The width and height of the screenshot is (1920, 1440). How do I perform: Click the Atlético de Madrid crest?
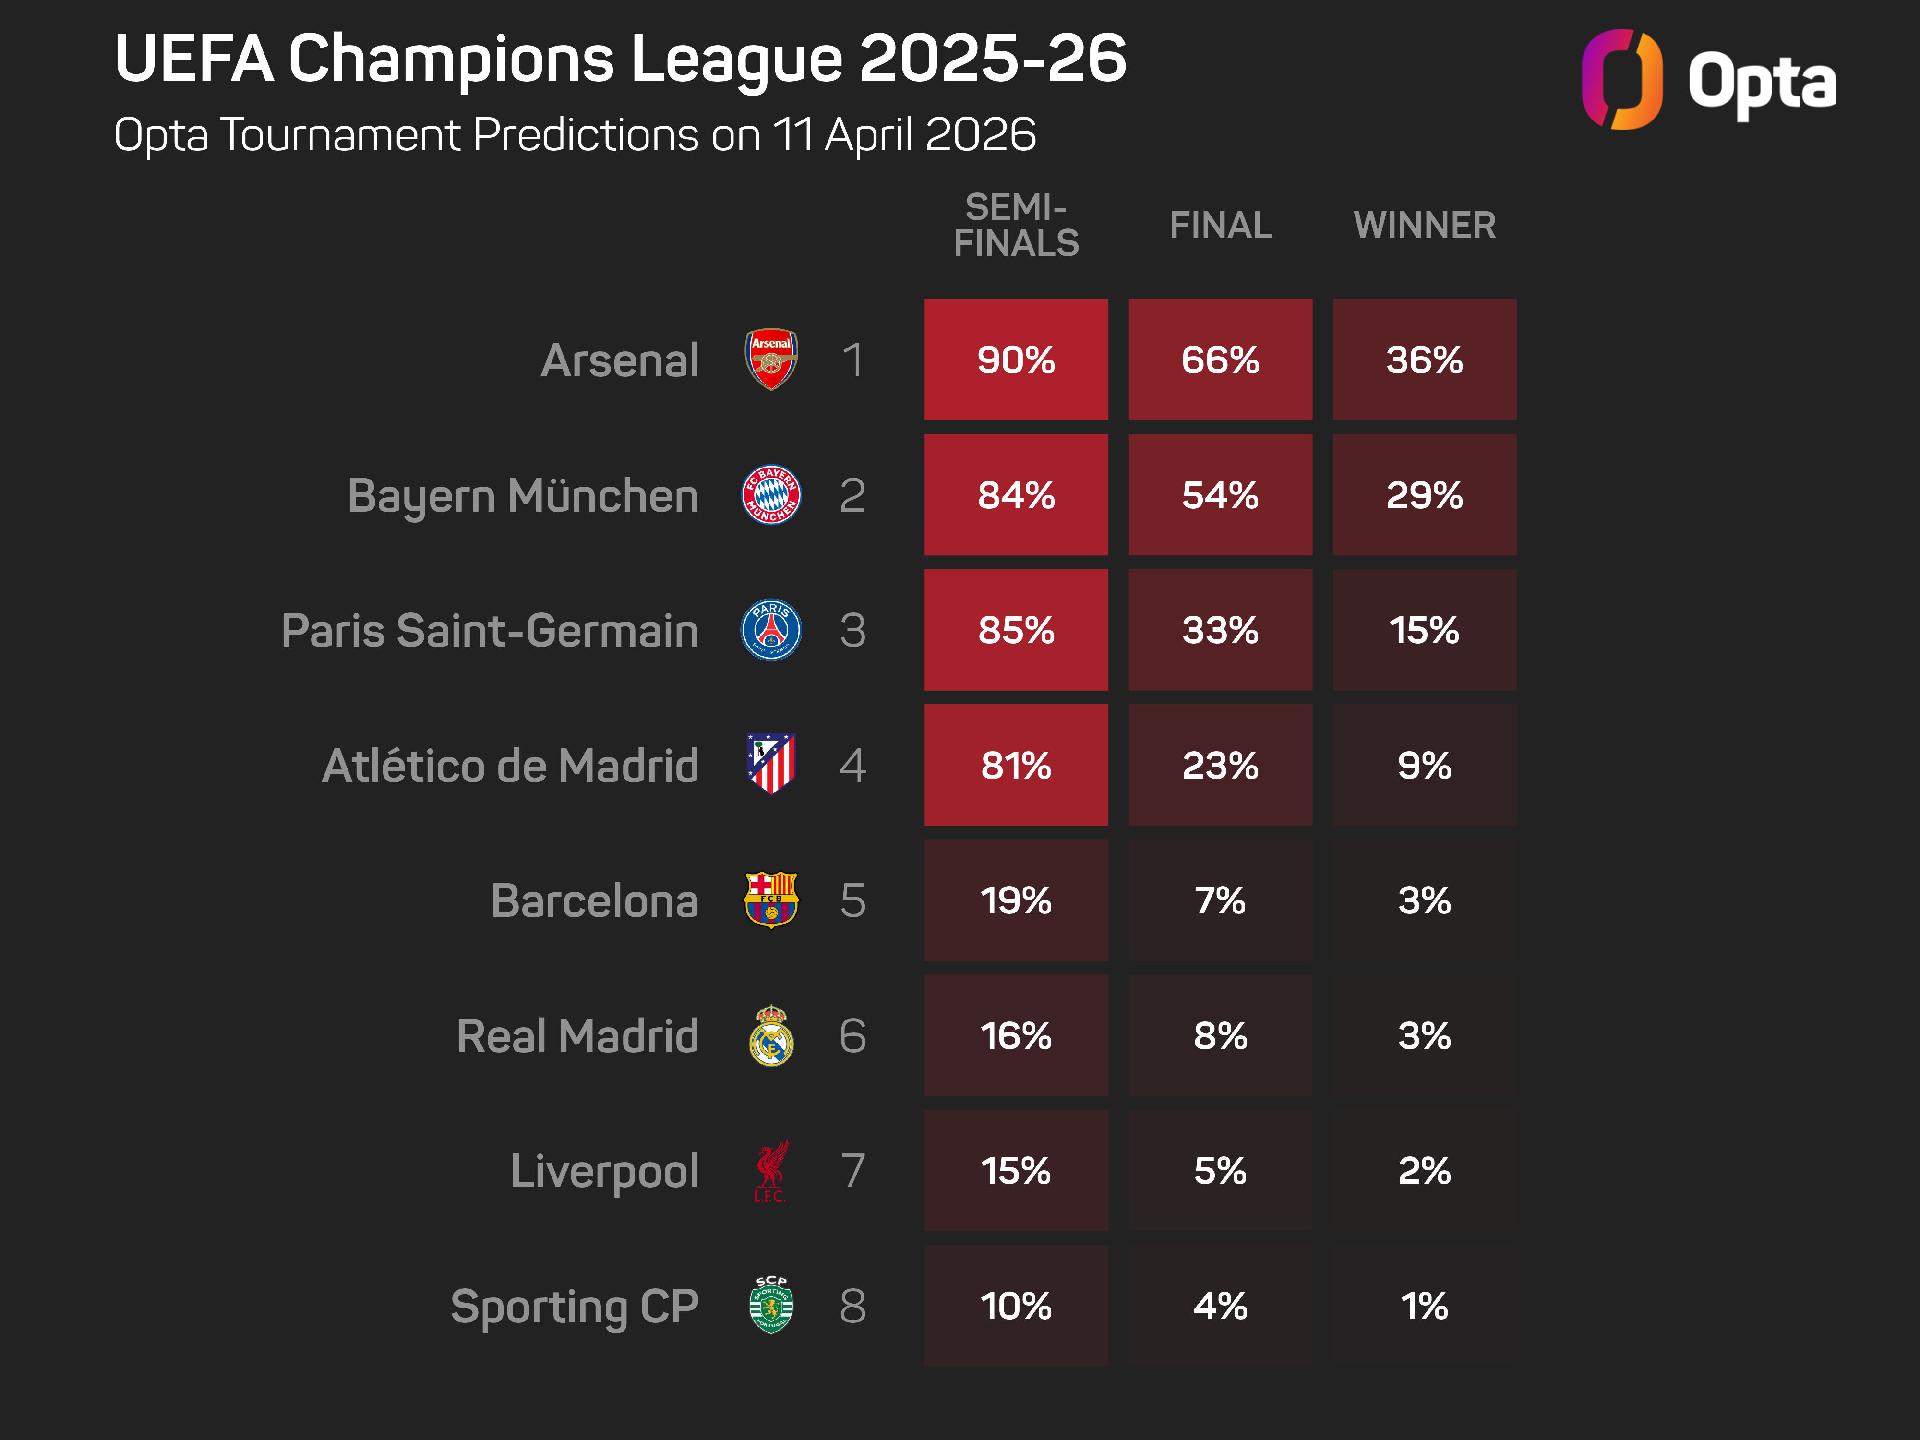(x=771, y=765)
